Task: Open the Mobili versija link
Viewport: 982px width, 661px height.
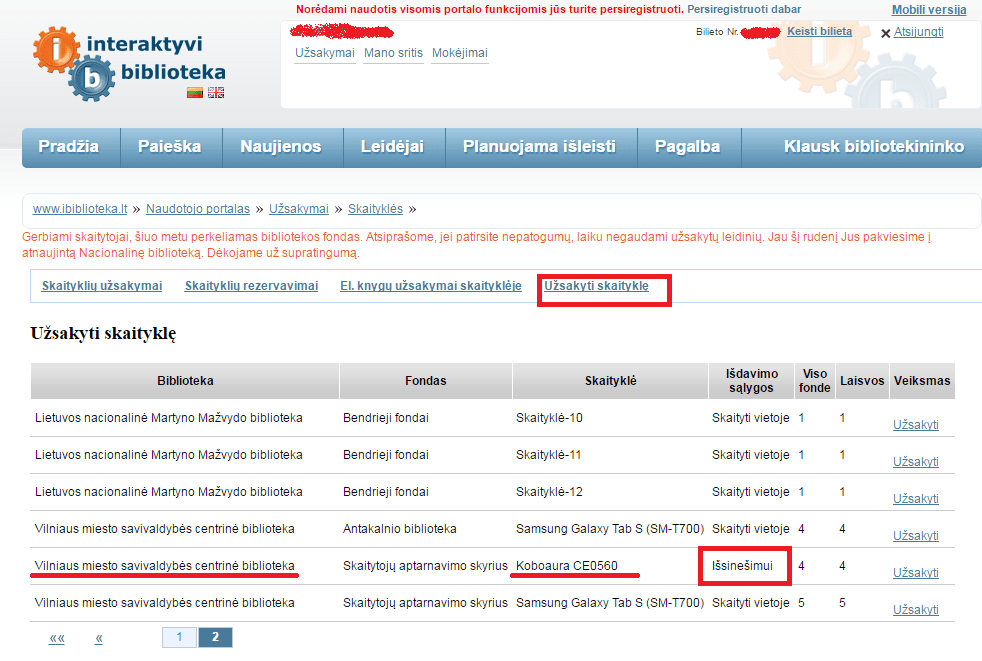Action: [929, 10]
